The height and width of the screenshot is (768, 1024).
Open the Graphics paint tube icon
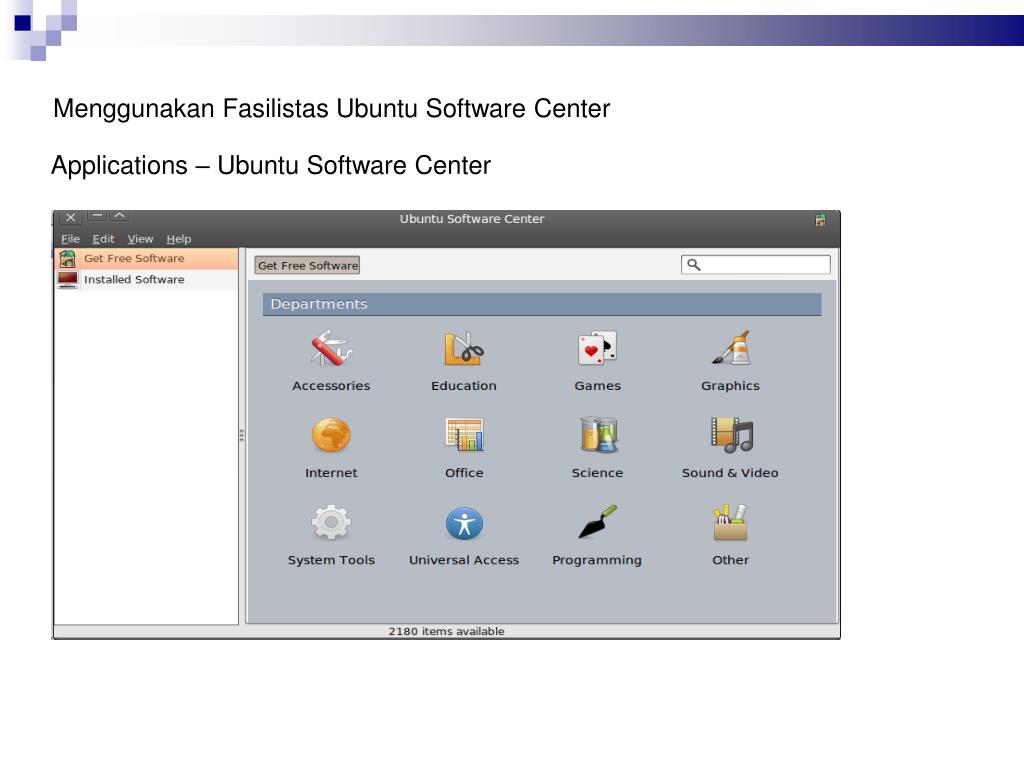tap(731, 348)
